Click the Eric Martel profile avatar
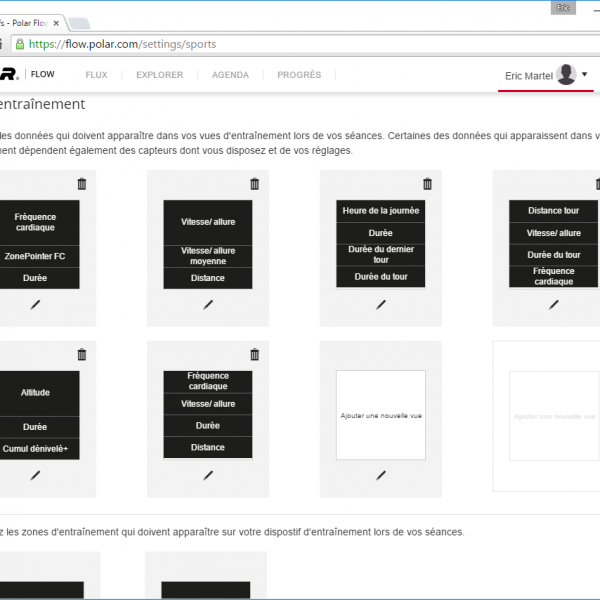This screenshot has width=600, height=600. tap(566, 75)
